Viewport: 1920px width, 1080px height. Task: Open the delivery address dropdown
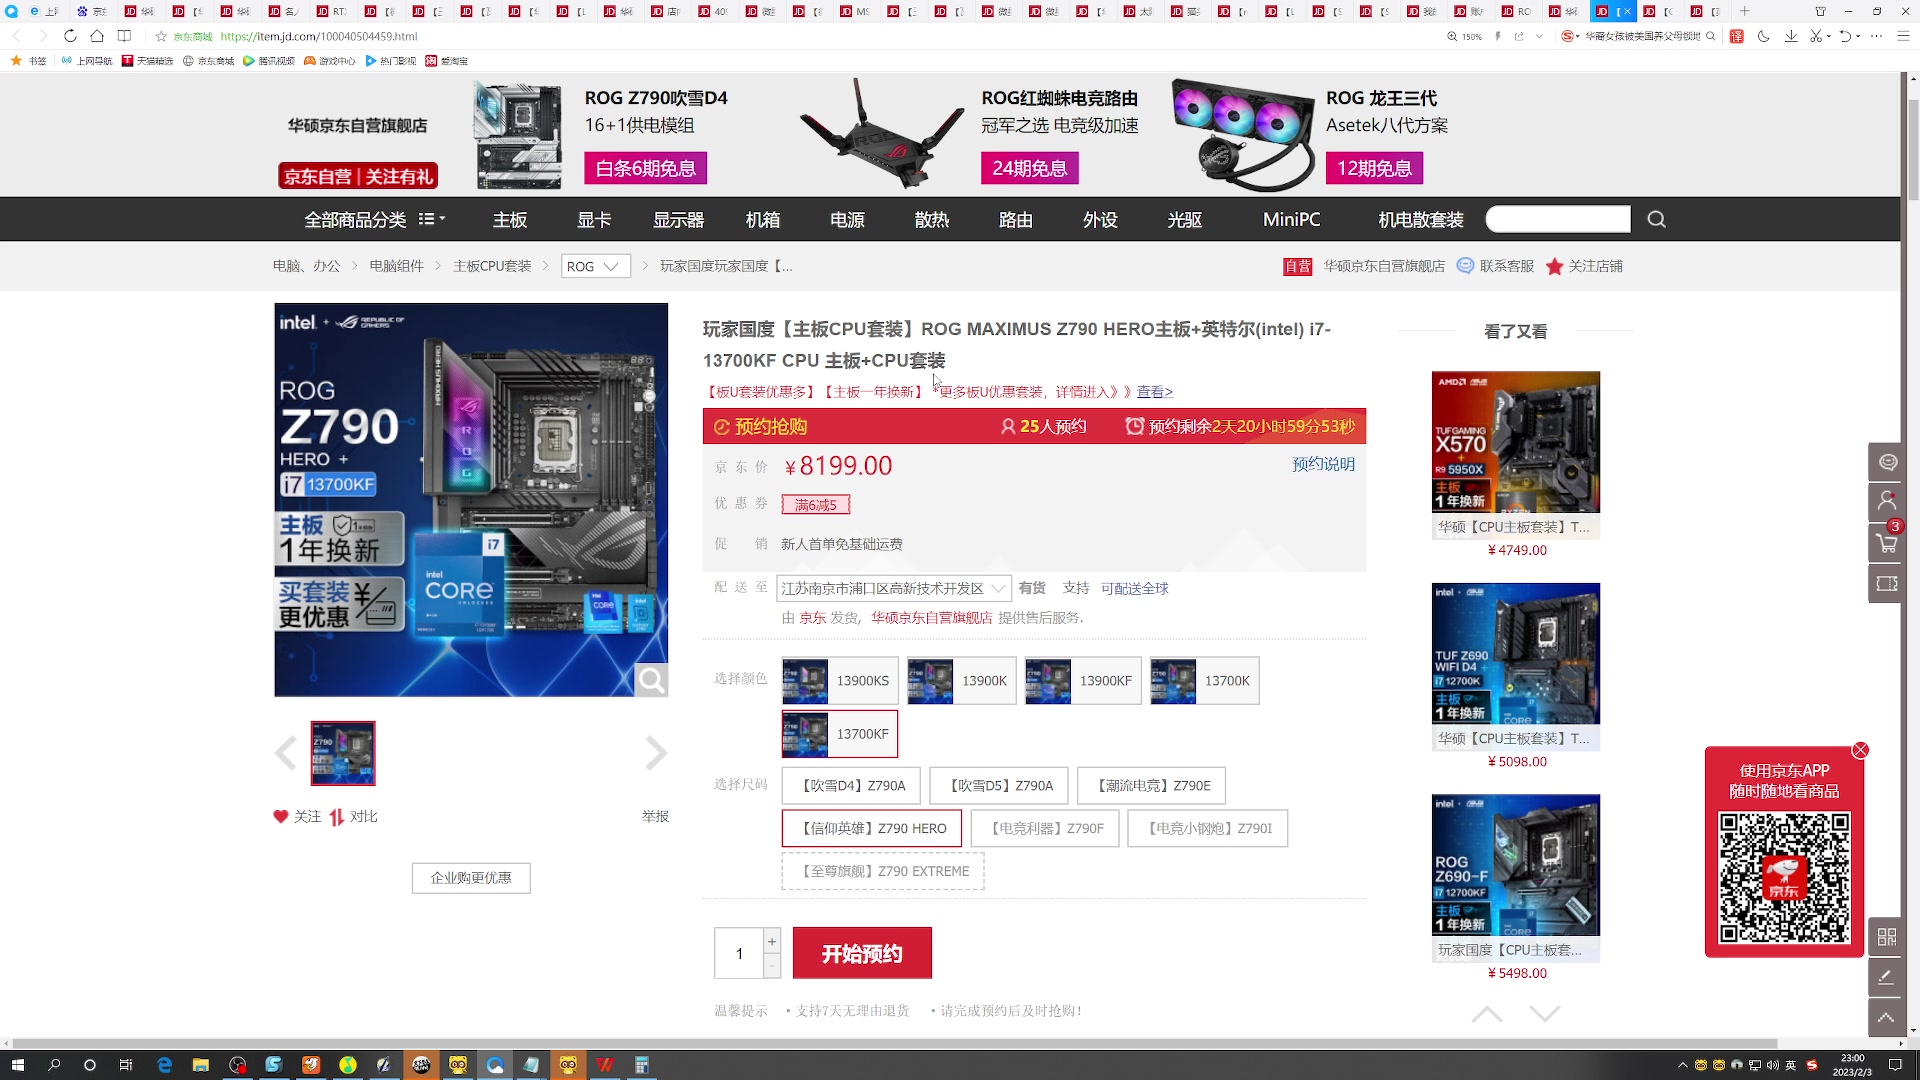[x=893, y=589]
